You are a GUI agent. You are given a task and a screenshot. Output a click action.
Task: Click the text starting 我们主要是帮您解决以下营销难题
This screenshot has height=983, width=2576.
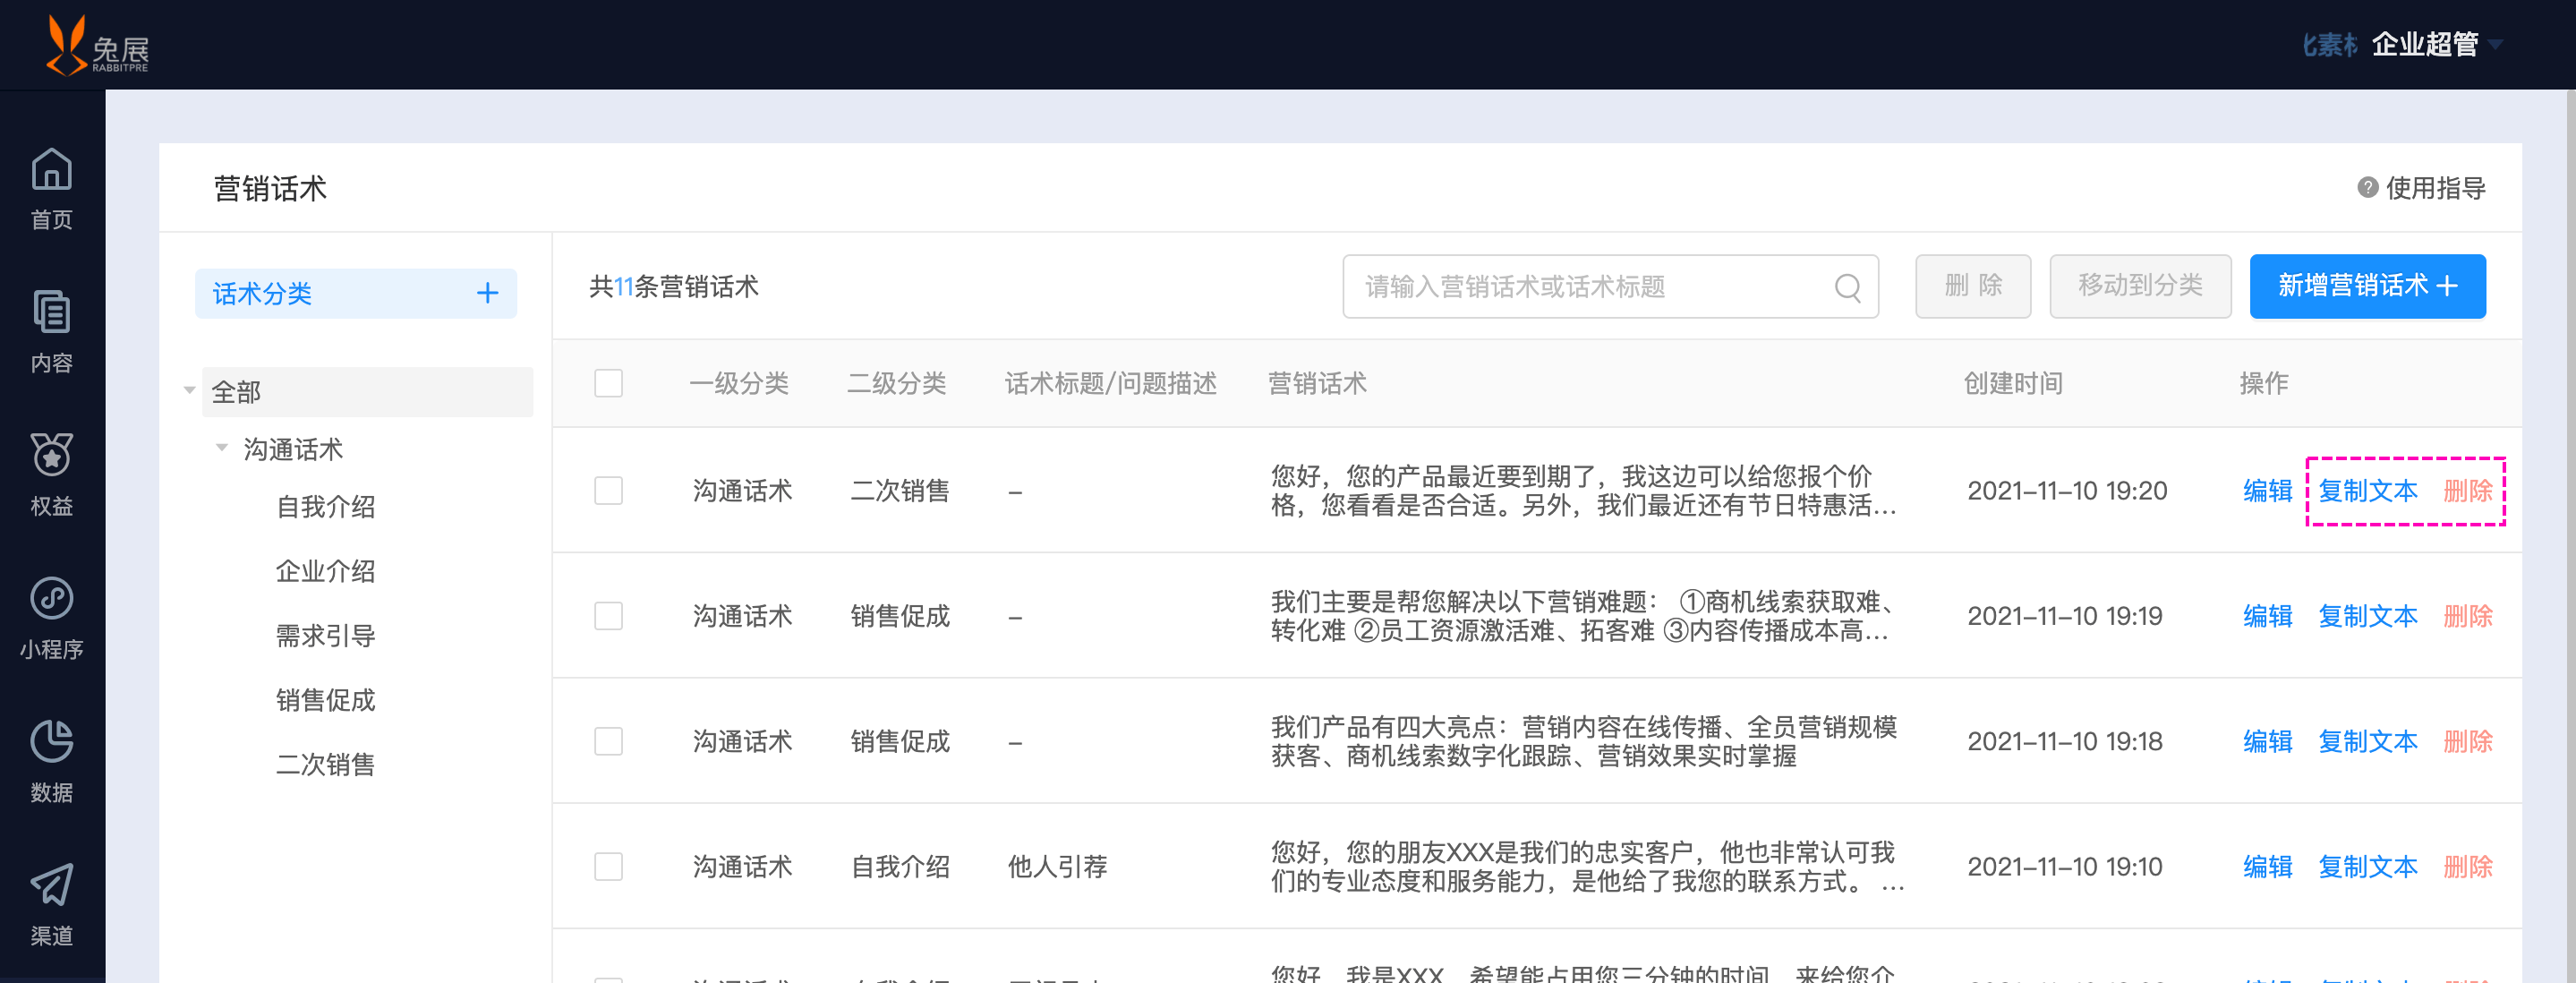point(1584,616)
